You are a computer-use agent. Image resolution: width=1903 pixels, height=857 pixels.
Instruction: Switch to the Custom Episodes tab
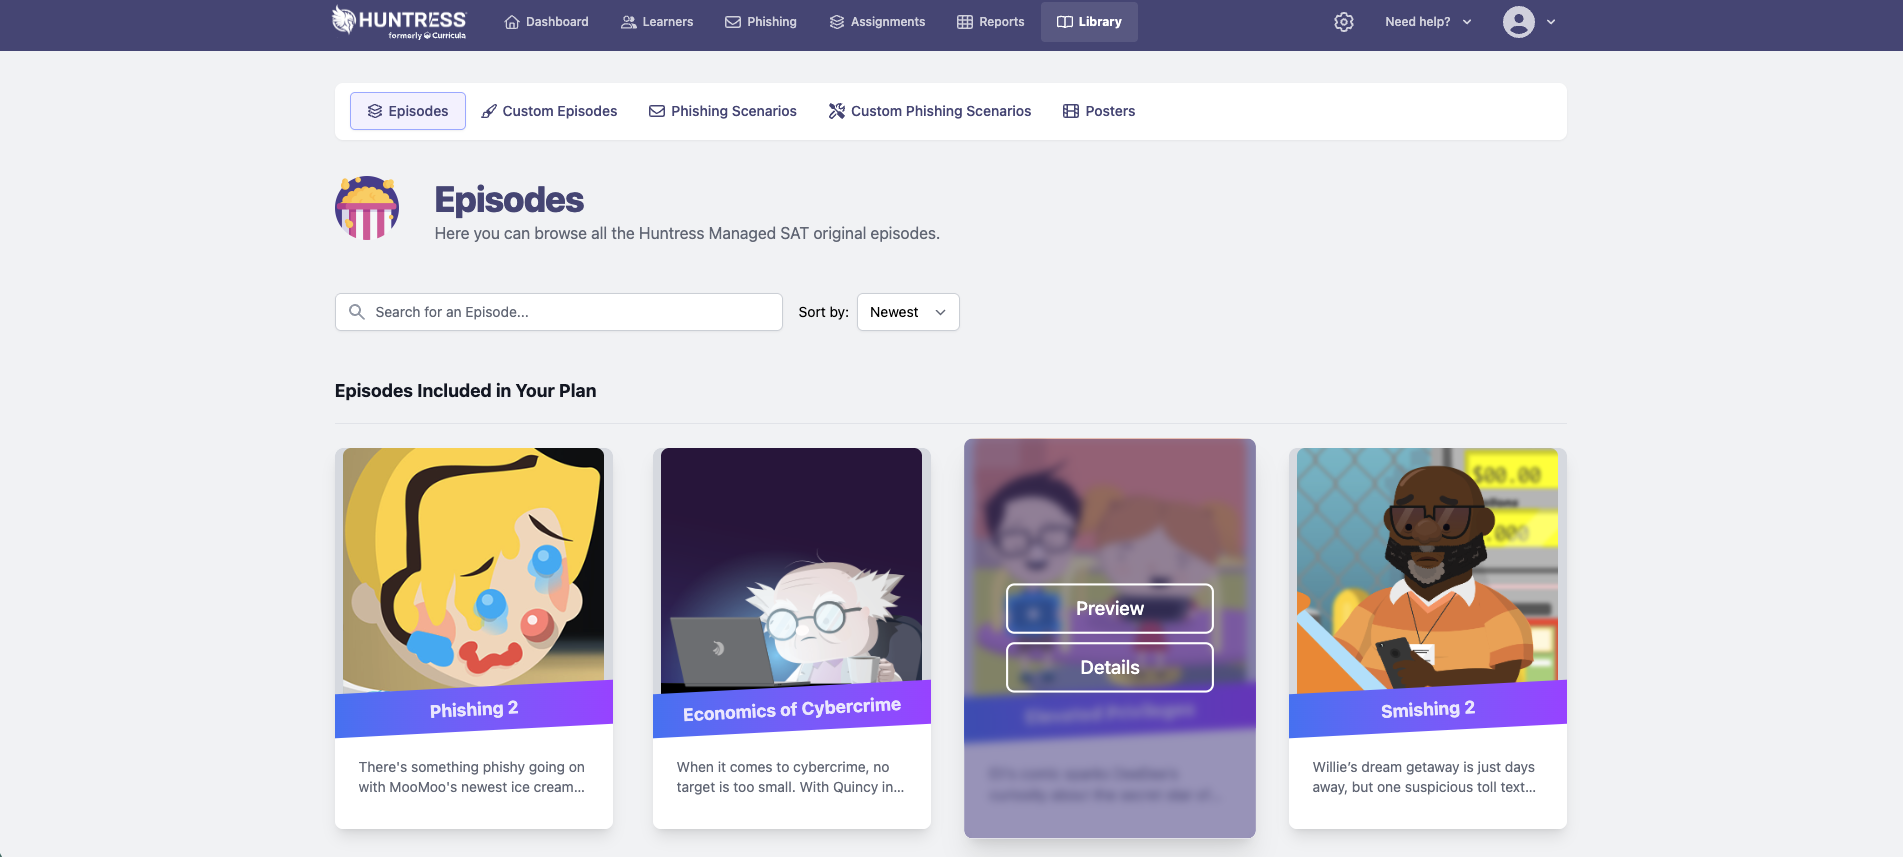549,111
